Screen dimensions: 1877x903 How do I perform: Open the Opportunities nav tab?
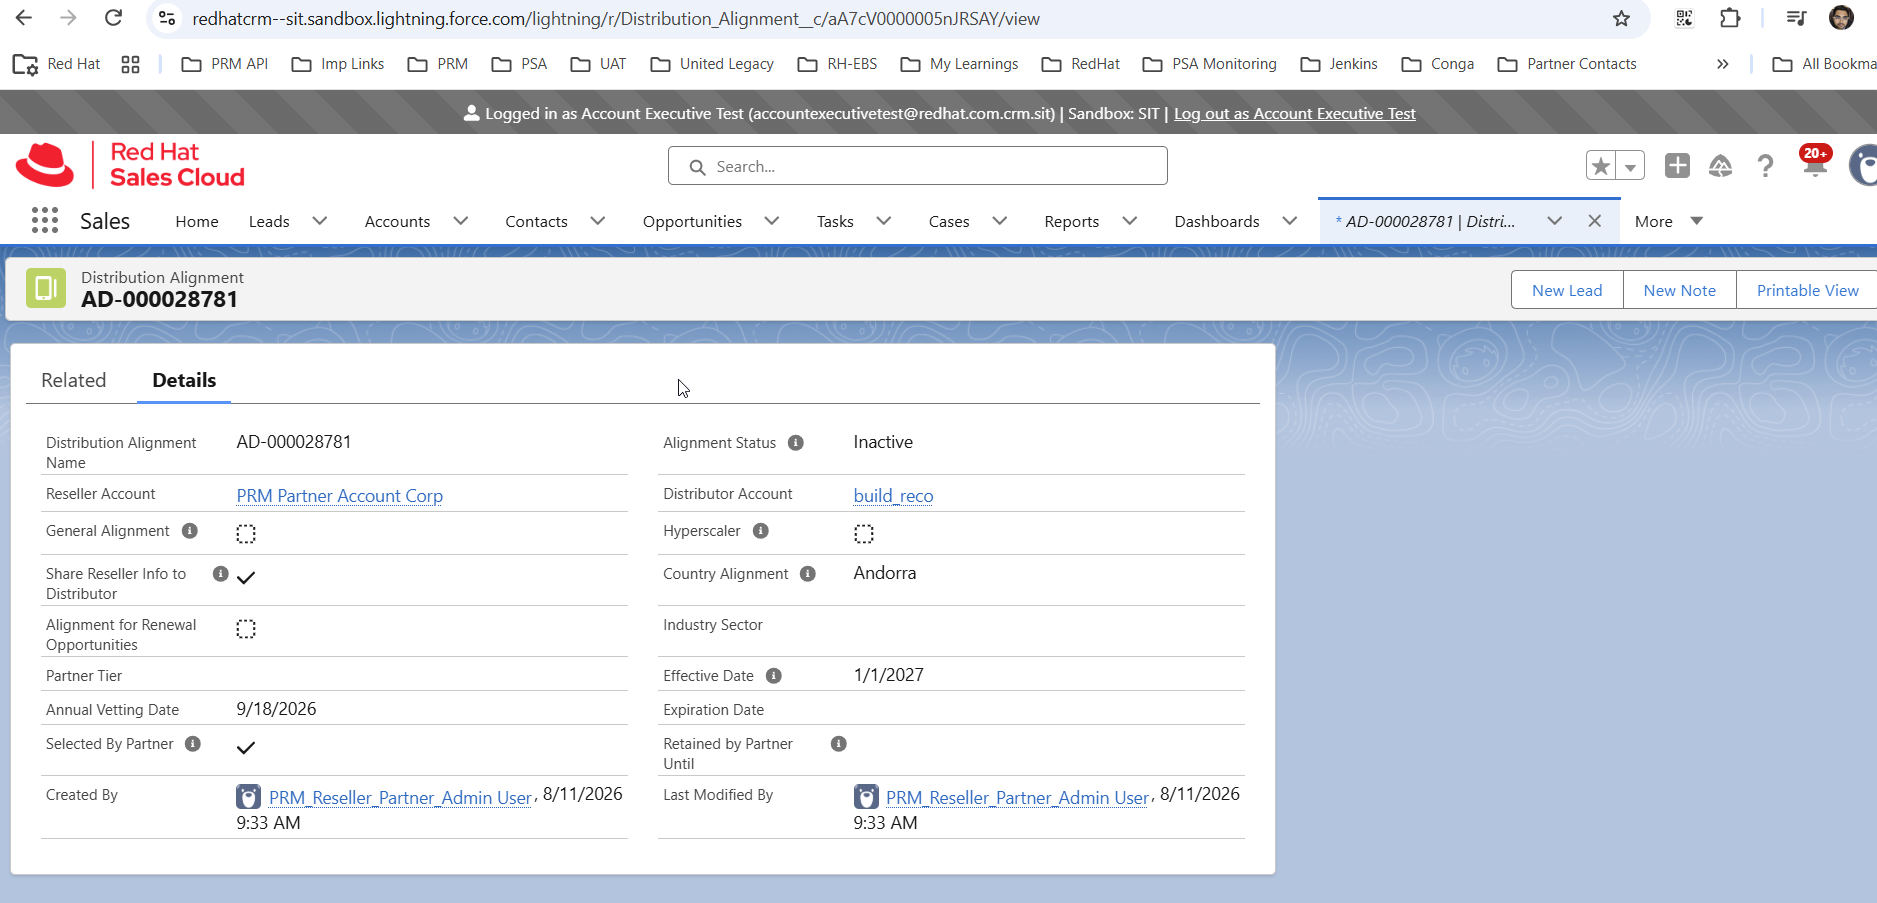[692, 221]
